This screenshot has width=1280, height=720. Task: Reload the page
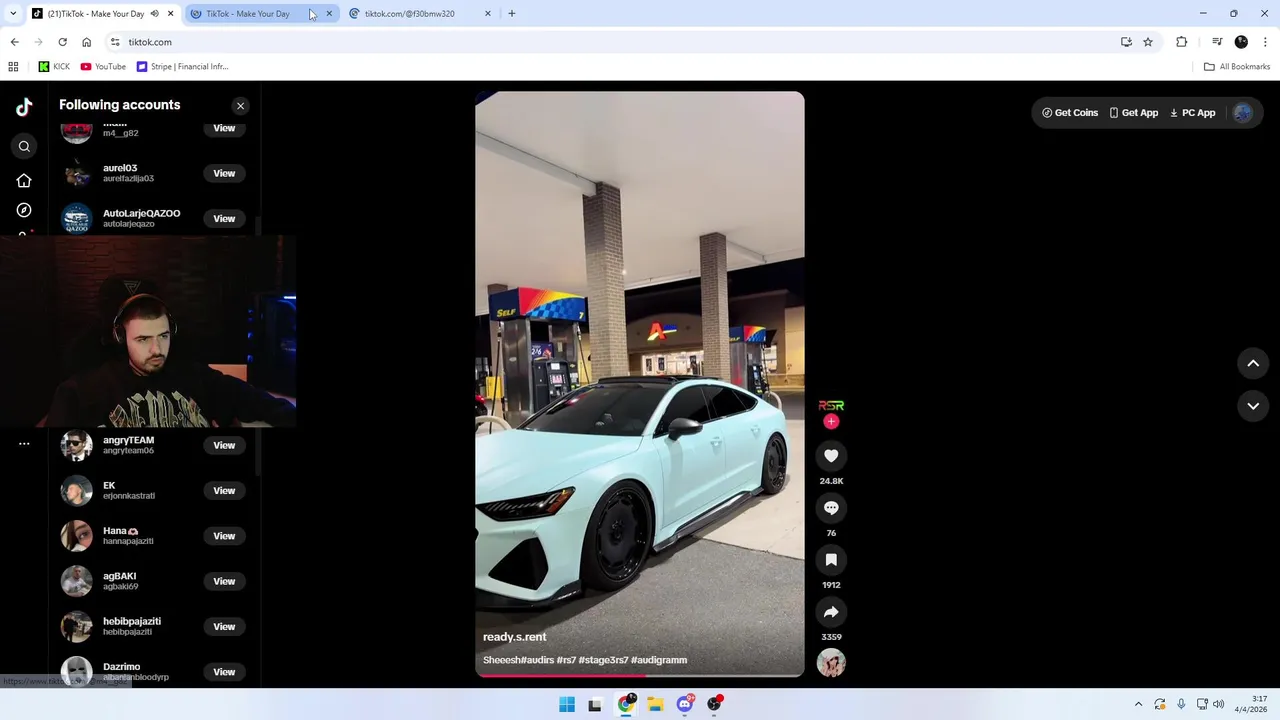[62, 42]
